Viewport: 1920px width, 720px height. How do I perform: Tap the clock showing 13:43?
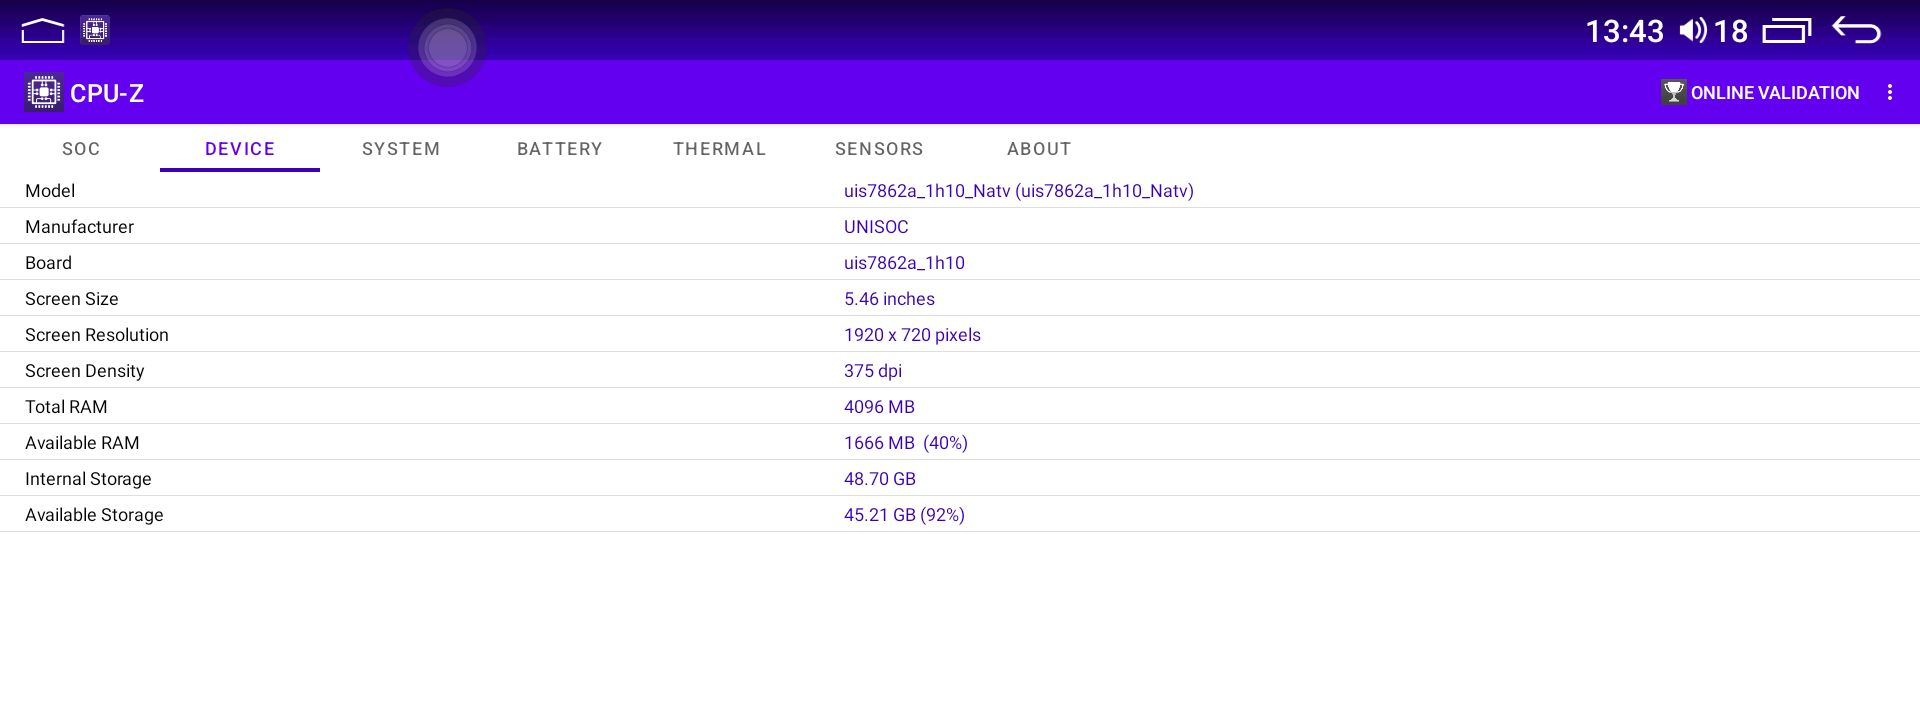point(1624,32)
